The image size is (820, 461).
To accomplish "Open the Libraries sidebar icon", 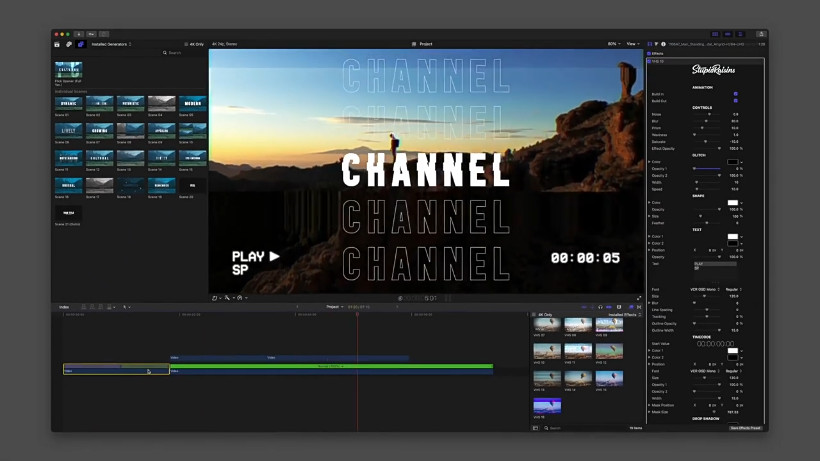I will (57, 44).
